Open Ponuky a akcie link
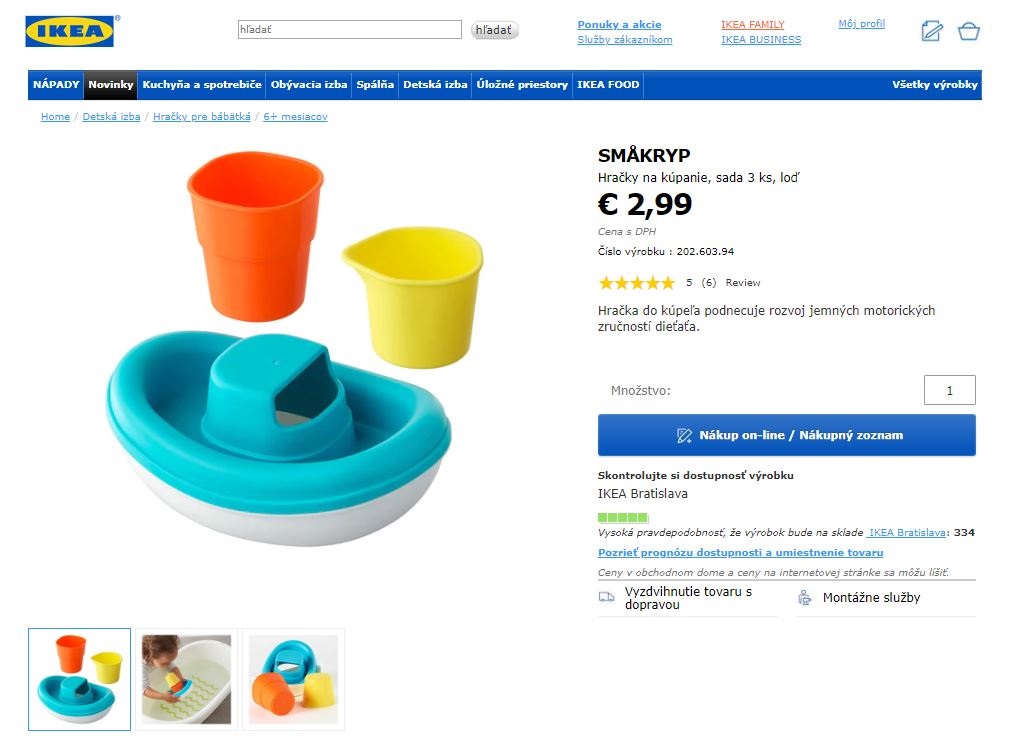 [x=619, y=25]
